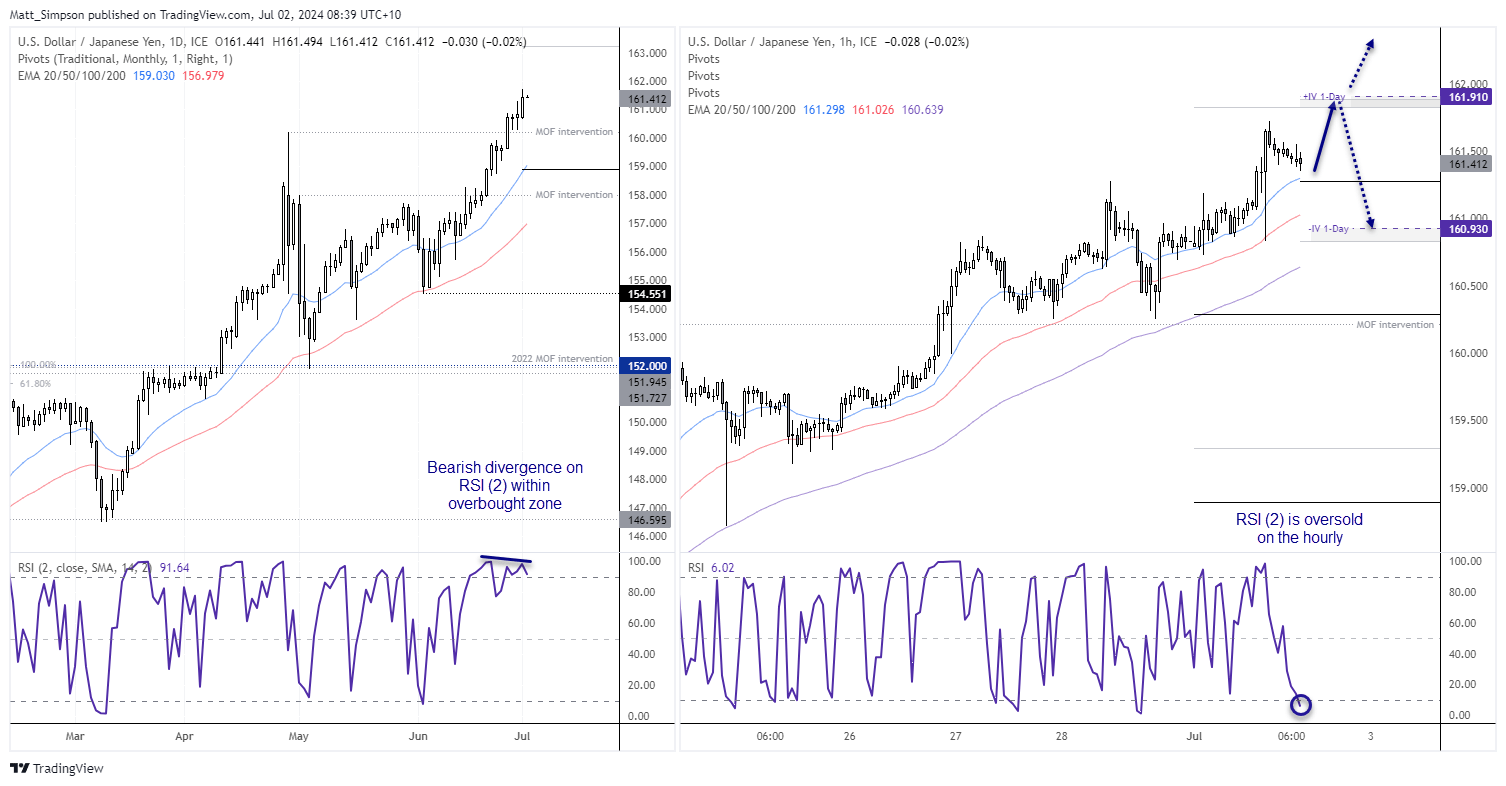Click the 159.500 axis value on hourly chart
1506x786 pixels.
tap(1468, 421)
